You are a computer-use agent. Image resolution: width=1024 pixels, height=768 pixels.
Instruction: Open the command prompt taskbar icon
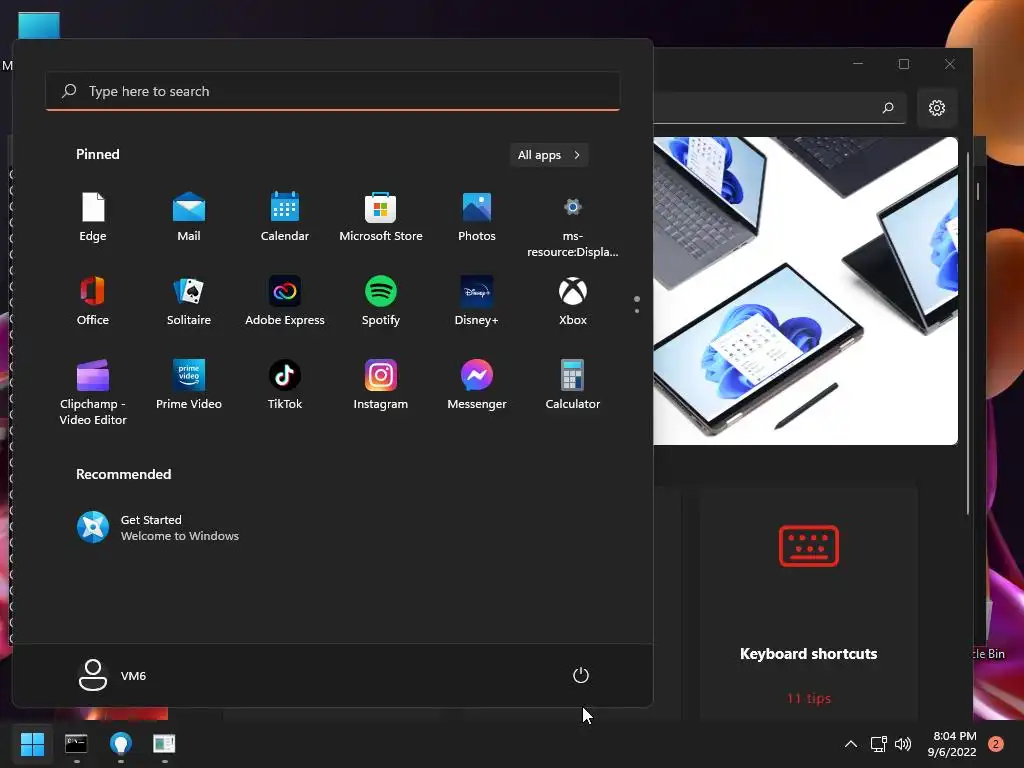coord(76,744)
